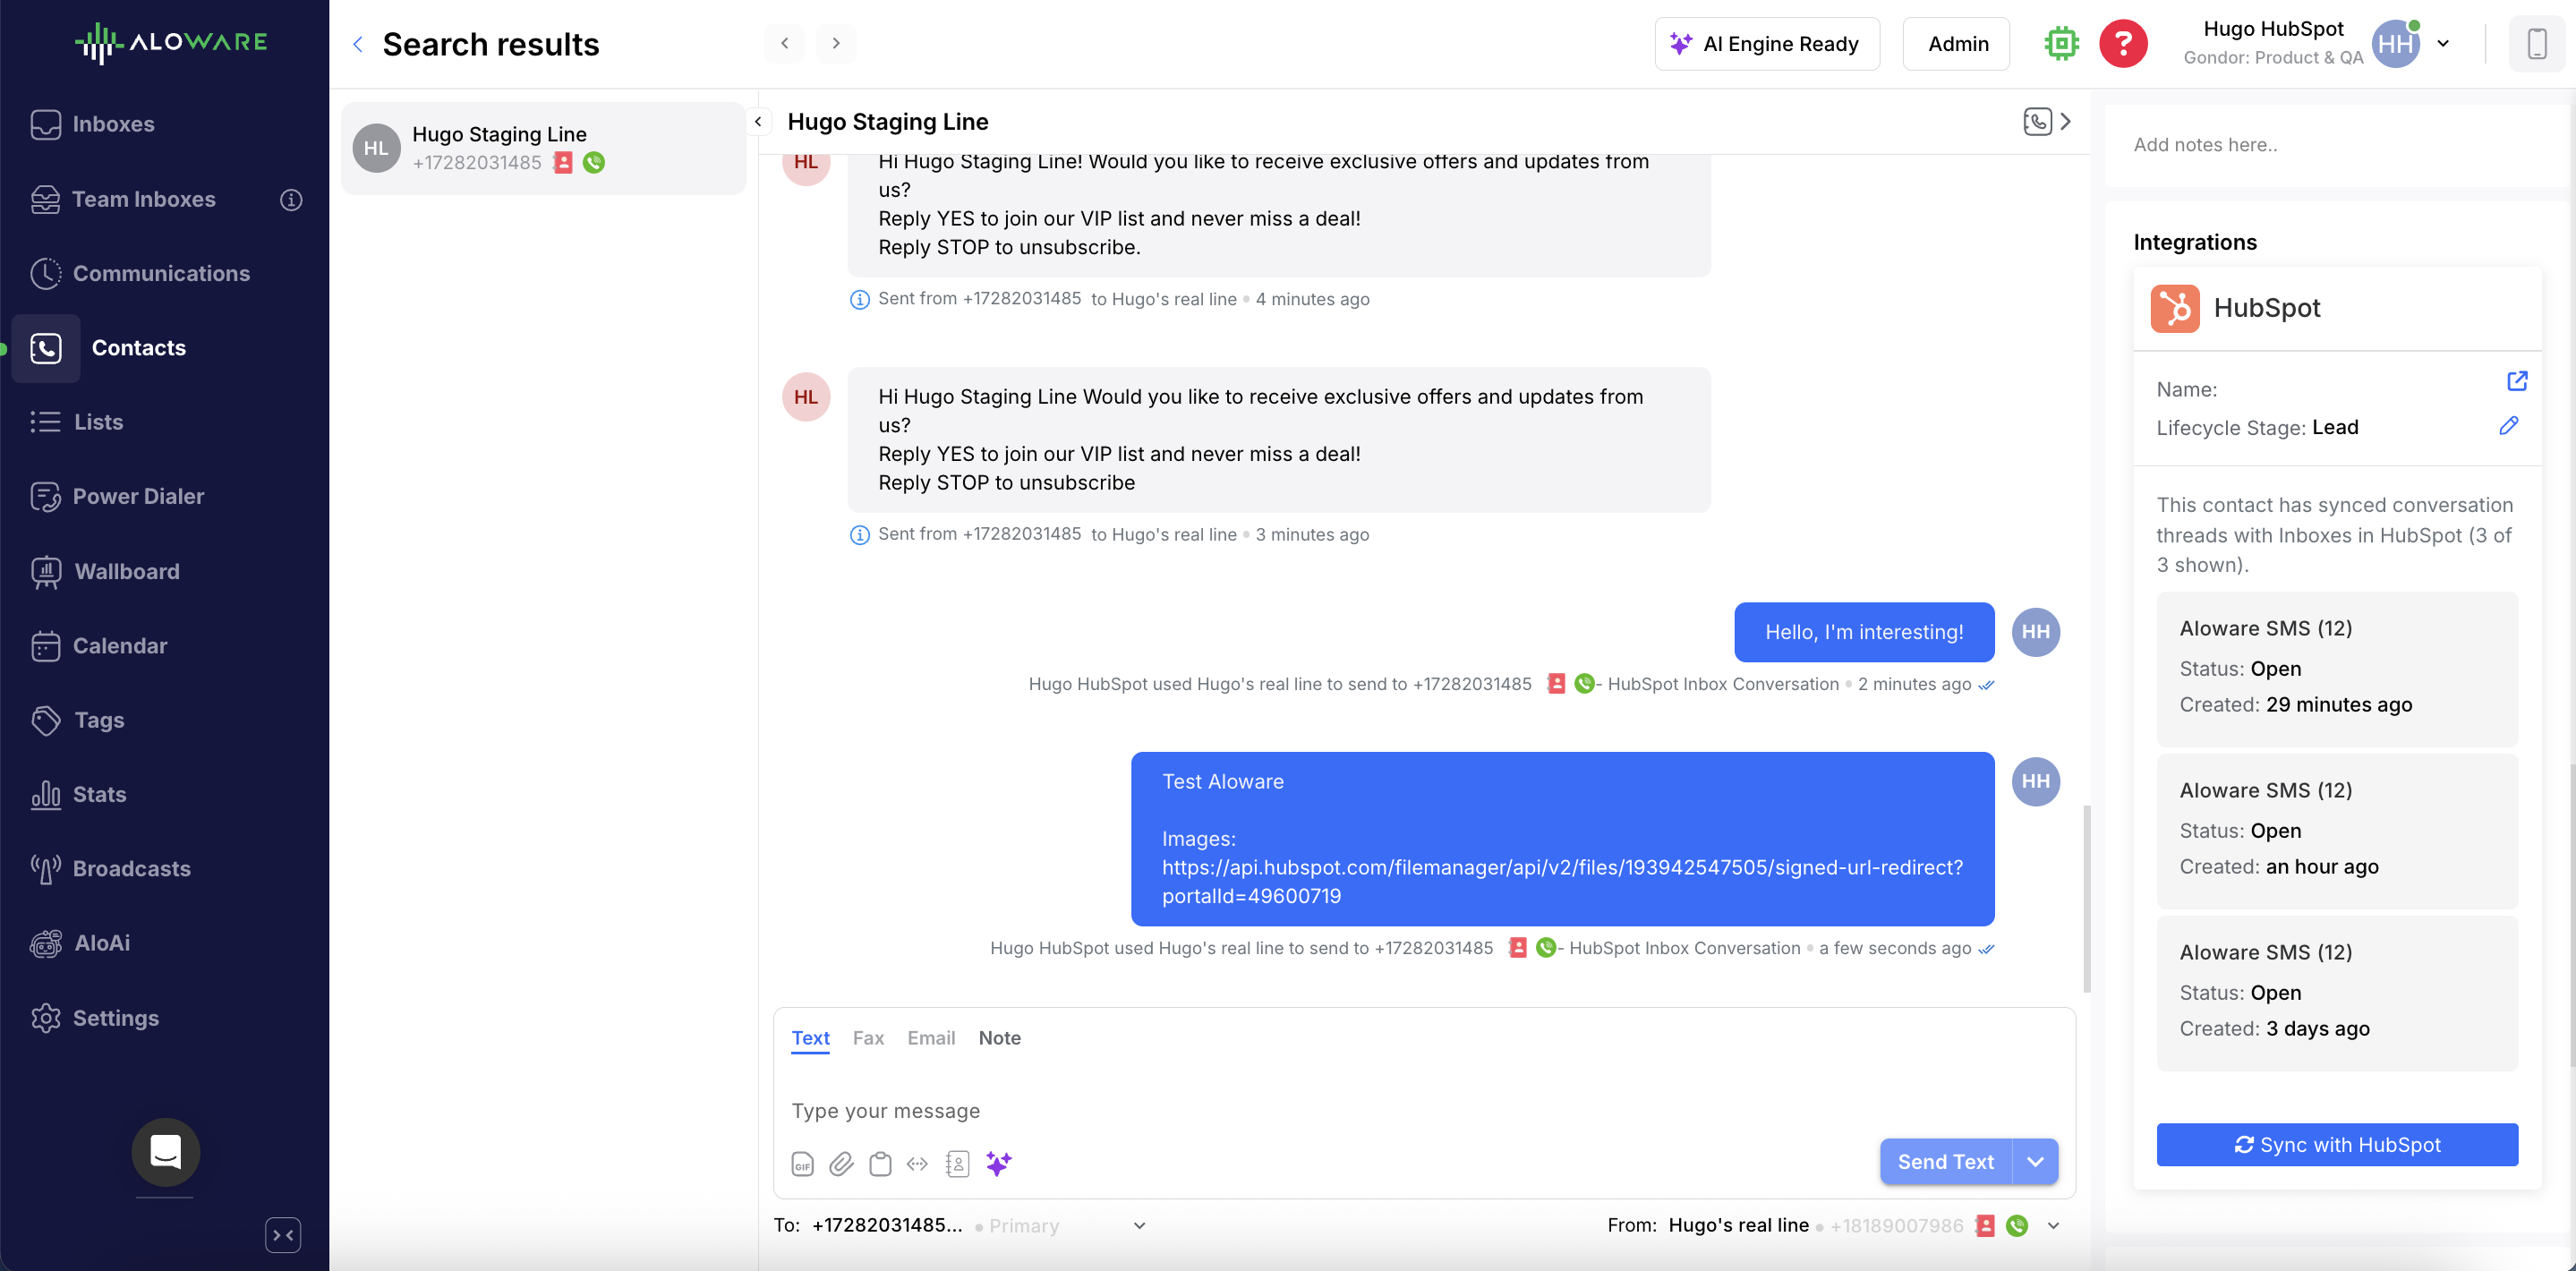Open message templates clipboard icon
2576x1271 pixels.
coord(880,1164)
